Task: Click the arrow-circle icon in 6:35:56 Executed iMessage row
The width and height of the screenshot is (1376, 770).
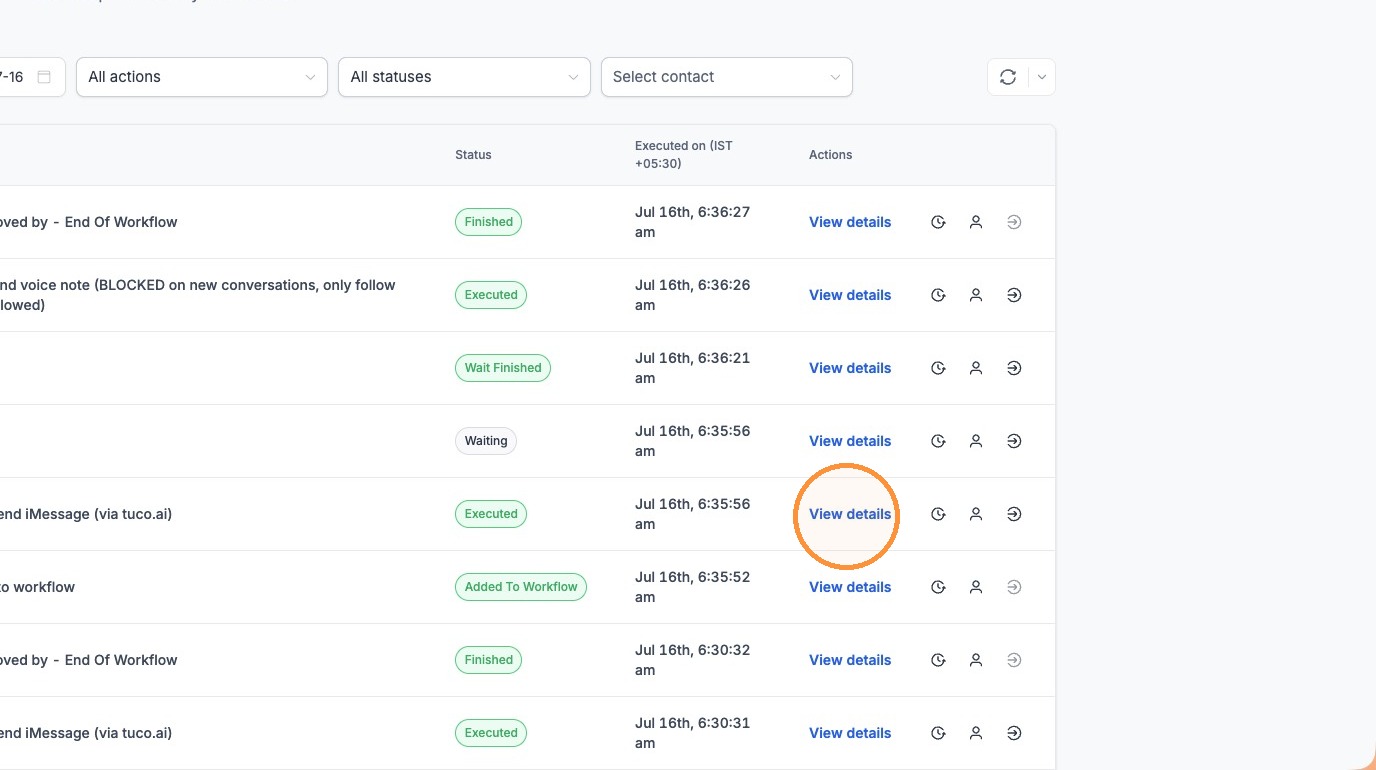Action: pyautogui.click(x=1014, y=514)
